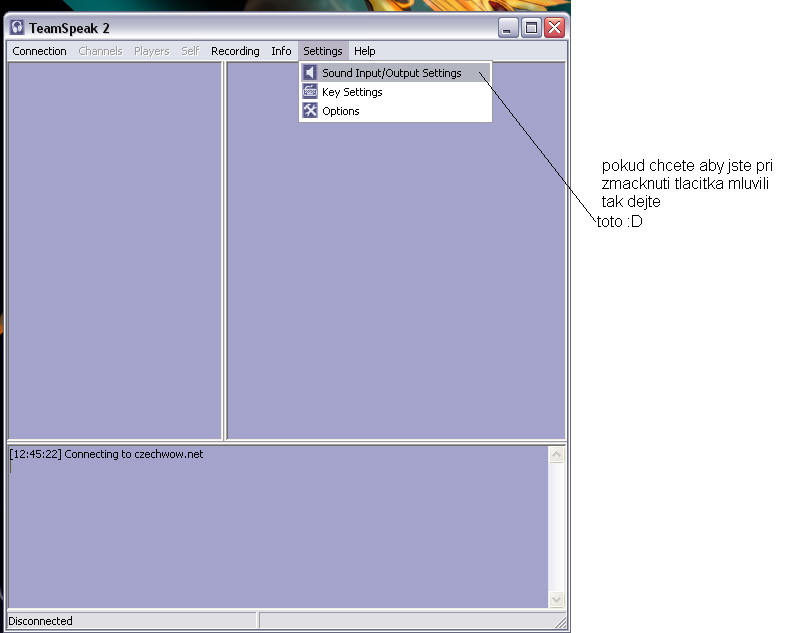The width and height of the screenshot is (798, 633).
Task: Click the greyed-out Players menu
Action: [x=152, y=51]
